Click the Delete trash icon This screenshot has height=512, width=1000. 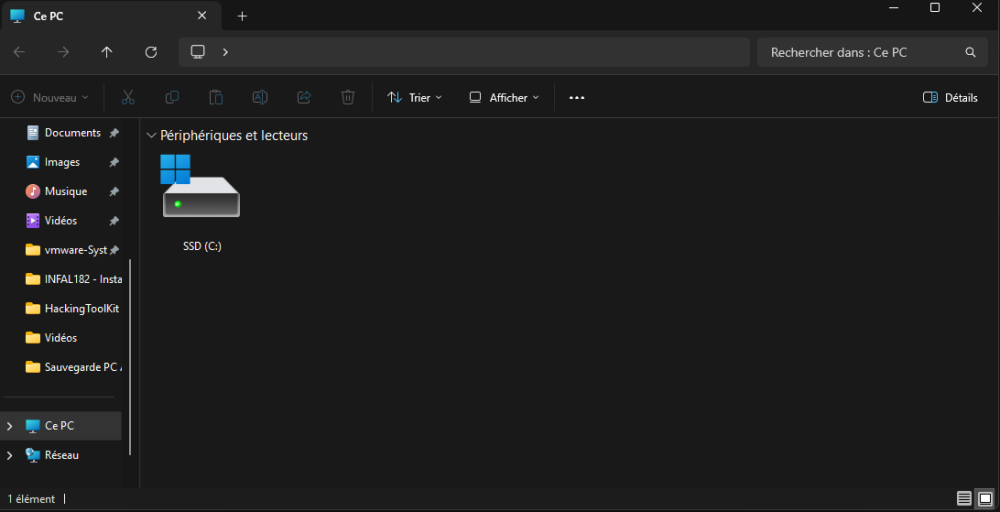(348, 97)
